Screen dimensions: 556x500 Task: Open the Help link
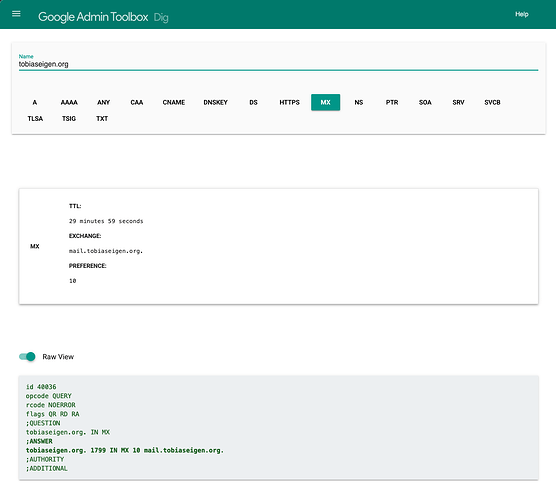tap(521, 14)
